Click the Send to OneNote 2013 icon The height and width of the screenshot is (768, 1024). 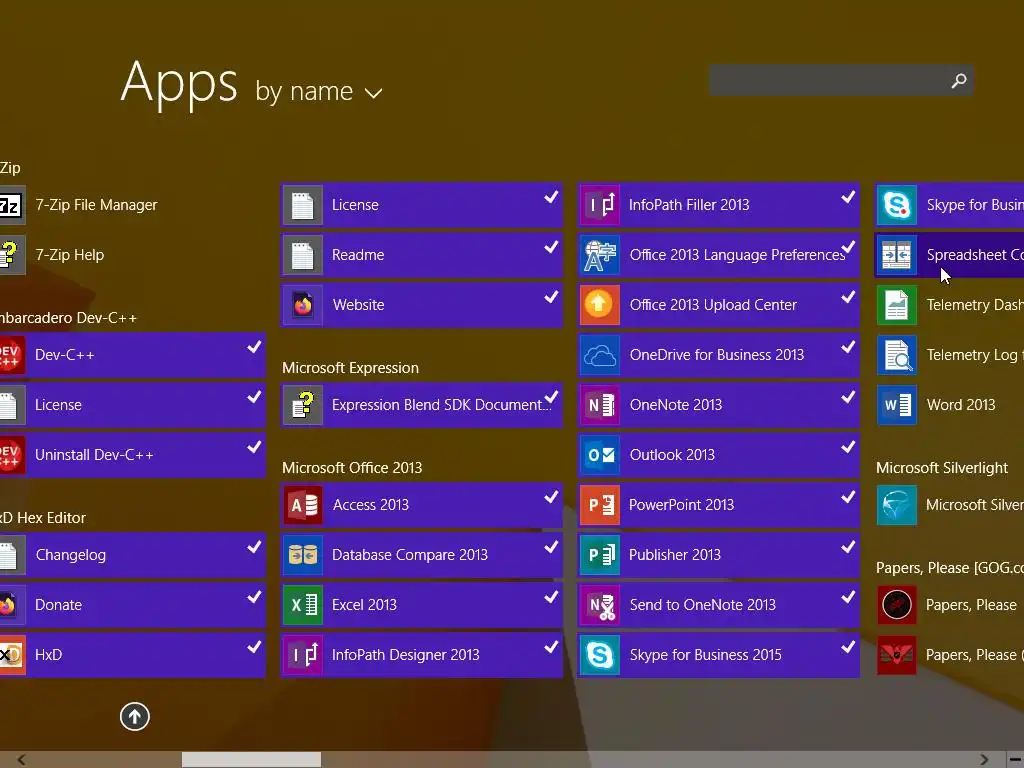tap(600, 605)
